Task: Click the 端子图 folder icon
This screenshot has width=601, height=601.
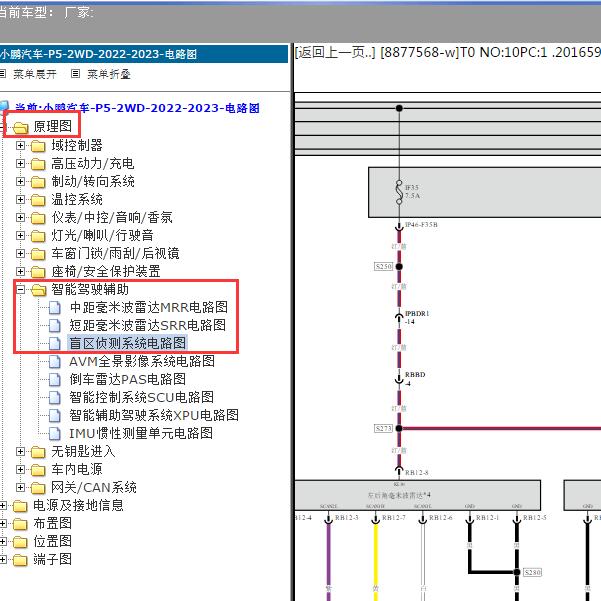Action: pos(20,560)
